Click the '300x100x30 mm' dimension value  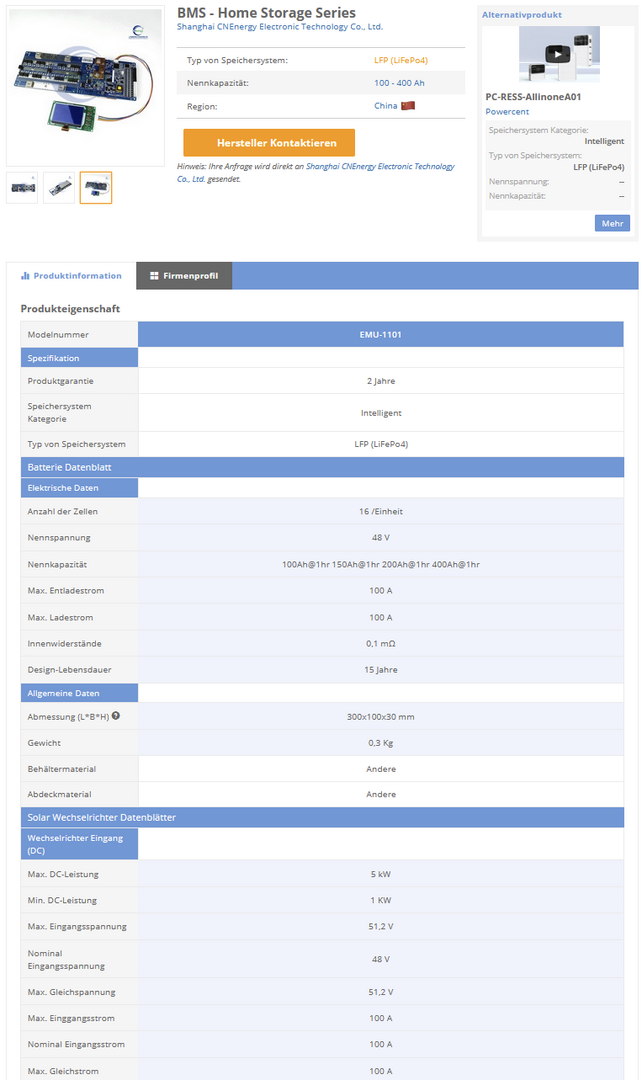381,716
